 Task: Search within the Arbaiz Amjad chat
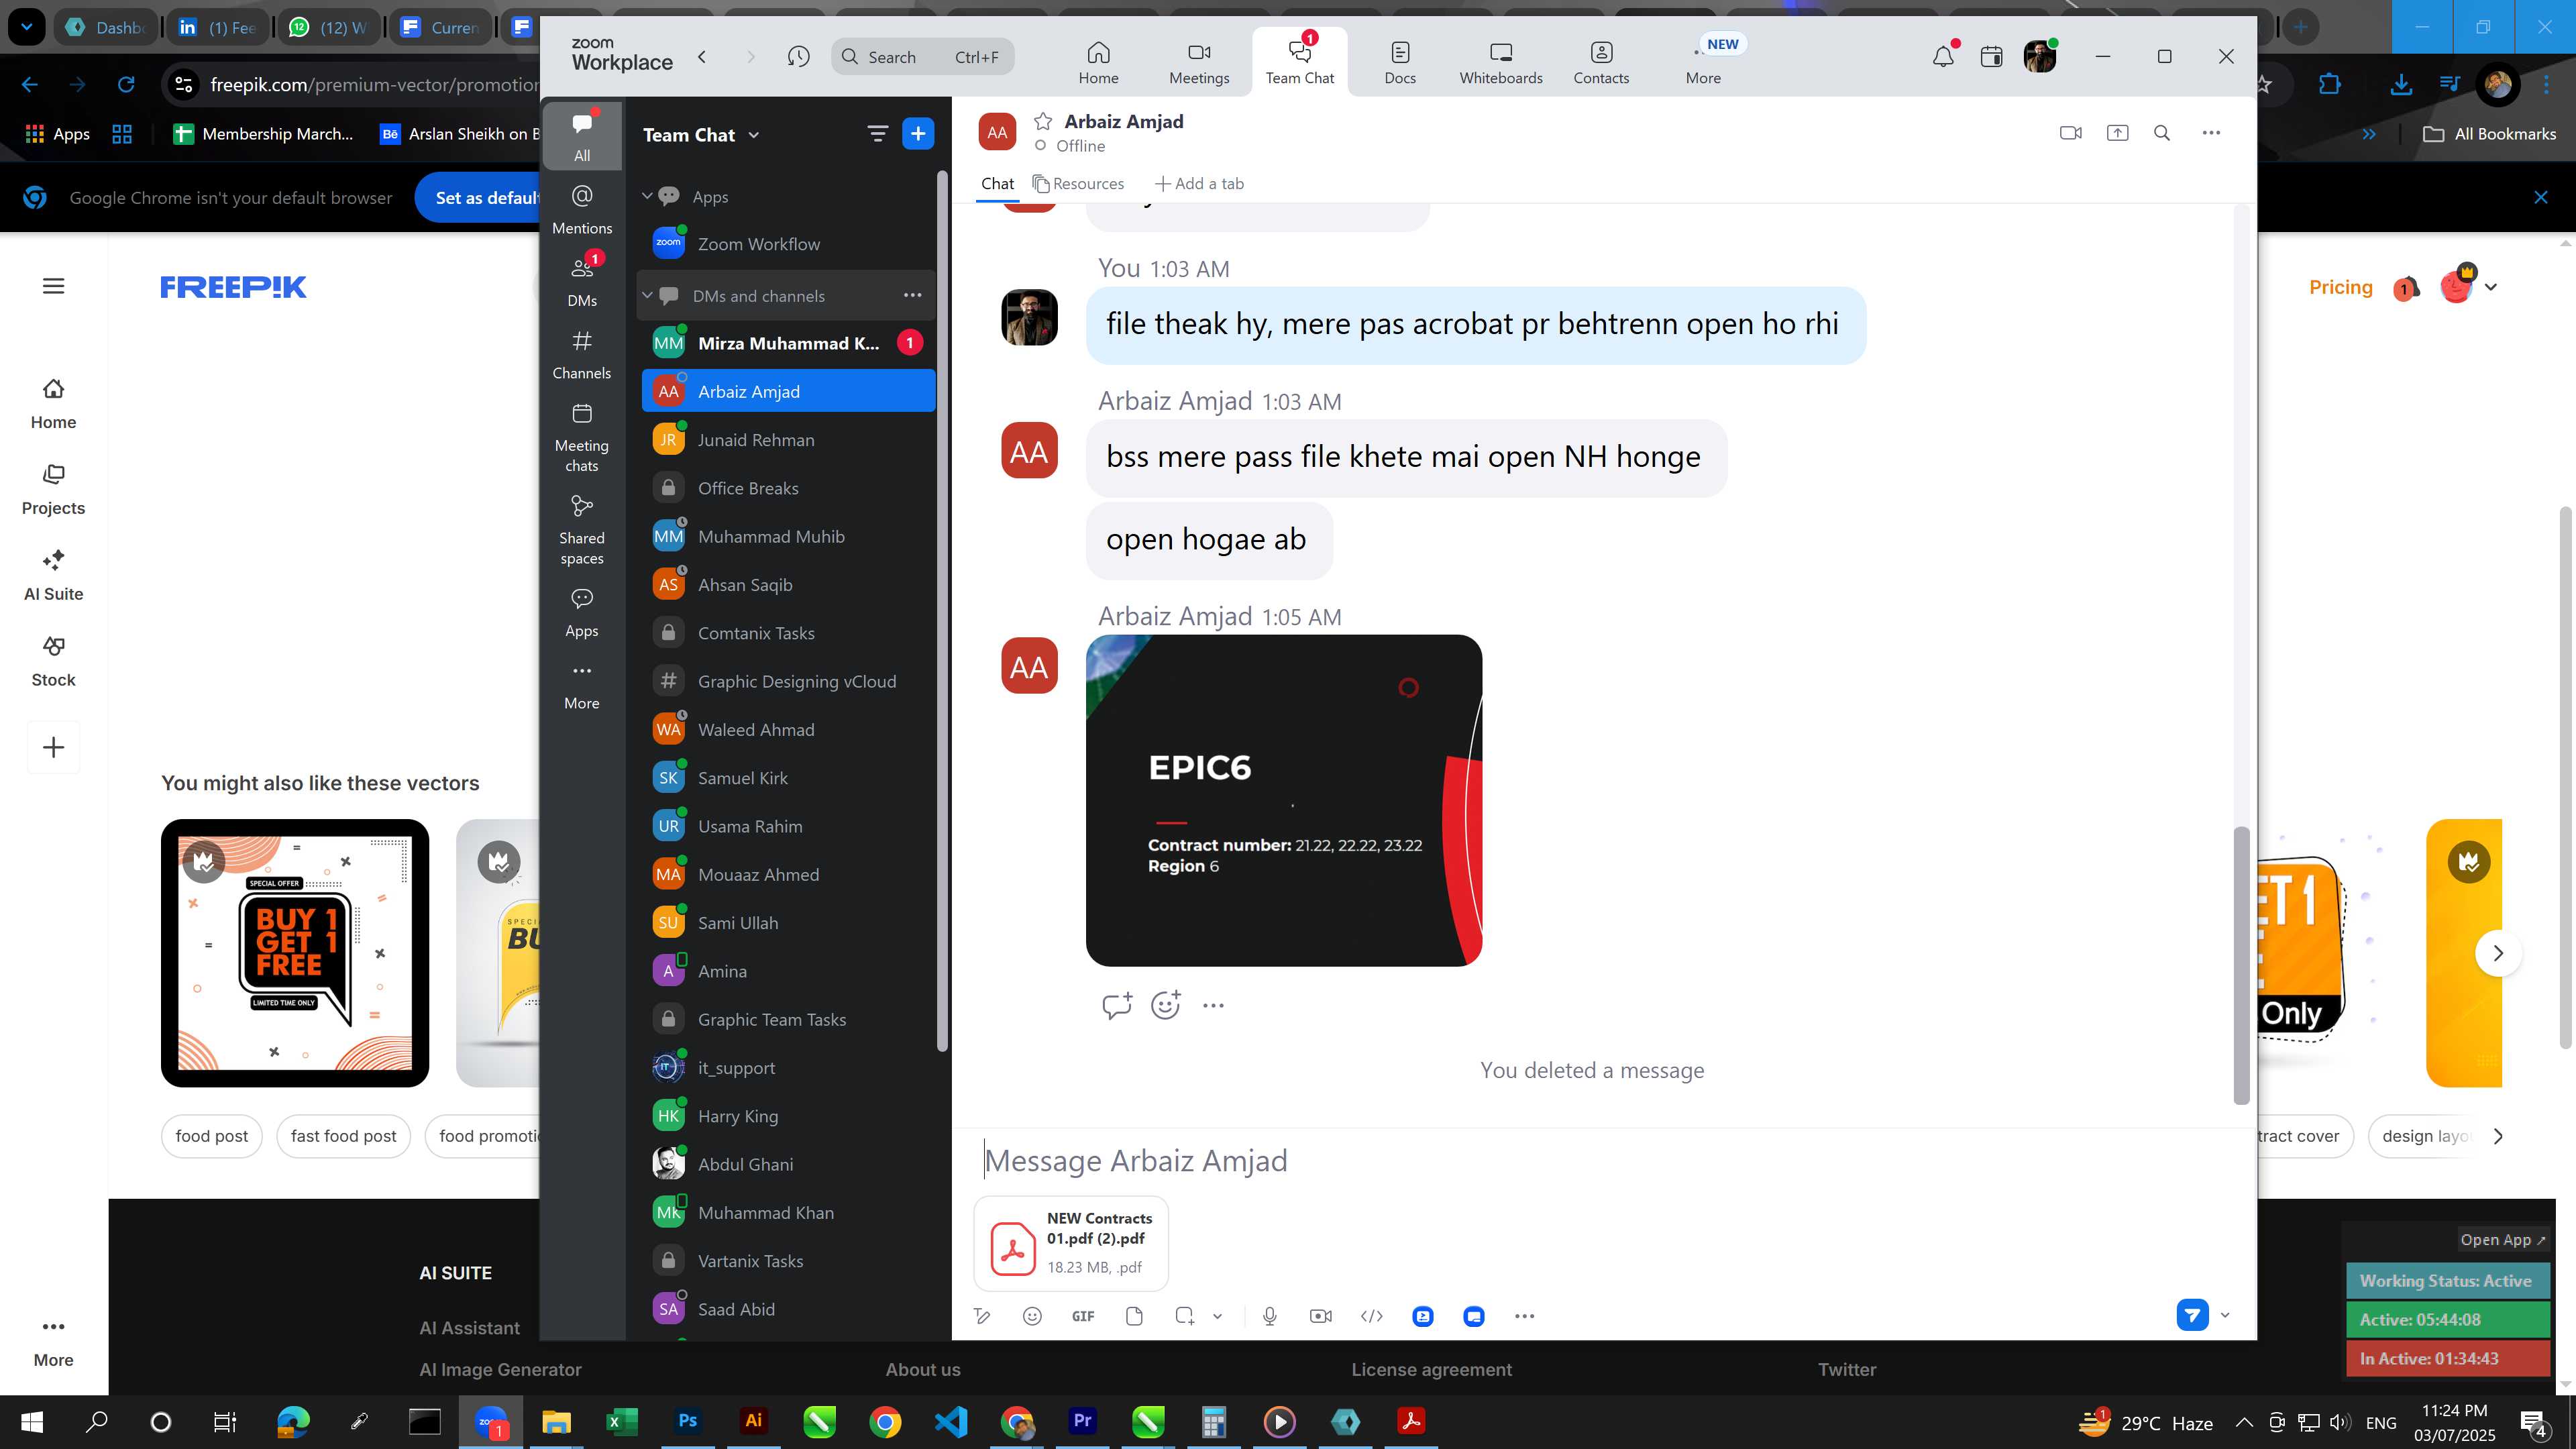(x=2162, y=133)
